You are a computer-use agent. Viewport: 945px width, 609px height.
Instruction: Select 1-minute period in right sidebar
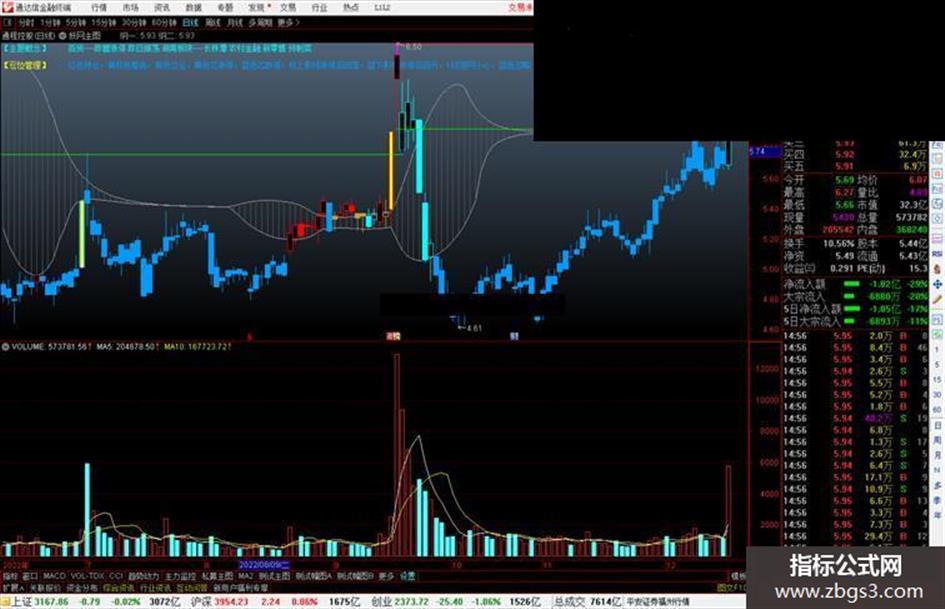pos(937,350)
